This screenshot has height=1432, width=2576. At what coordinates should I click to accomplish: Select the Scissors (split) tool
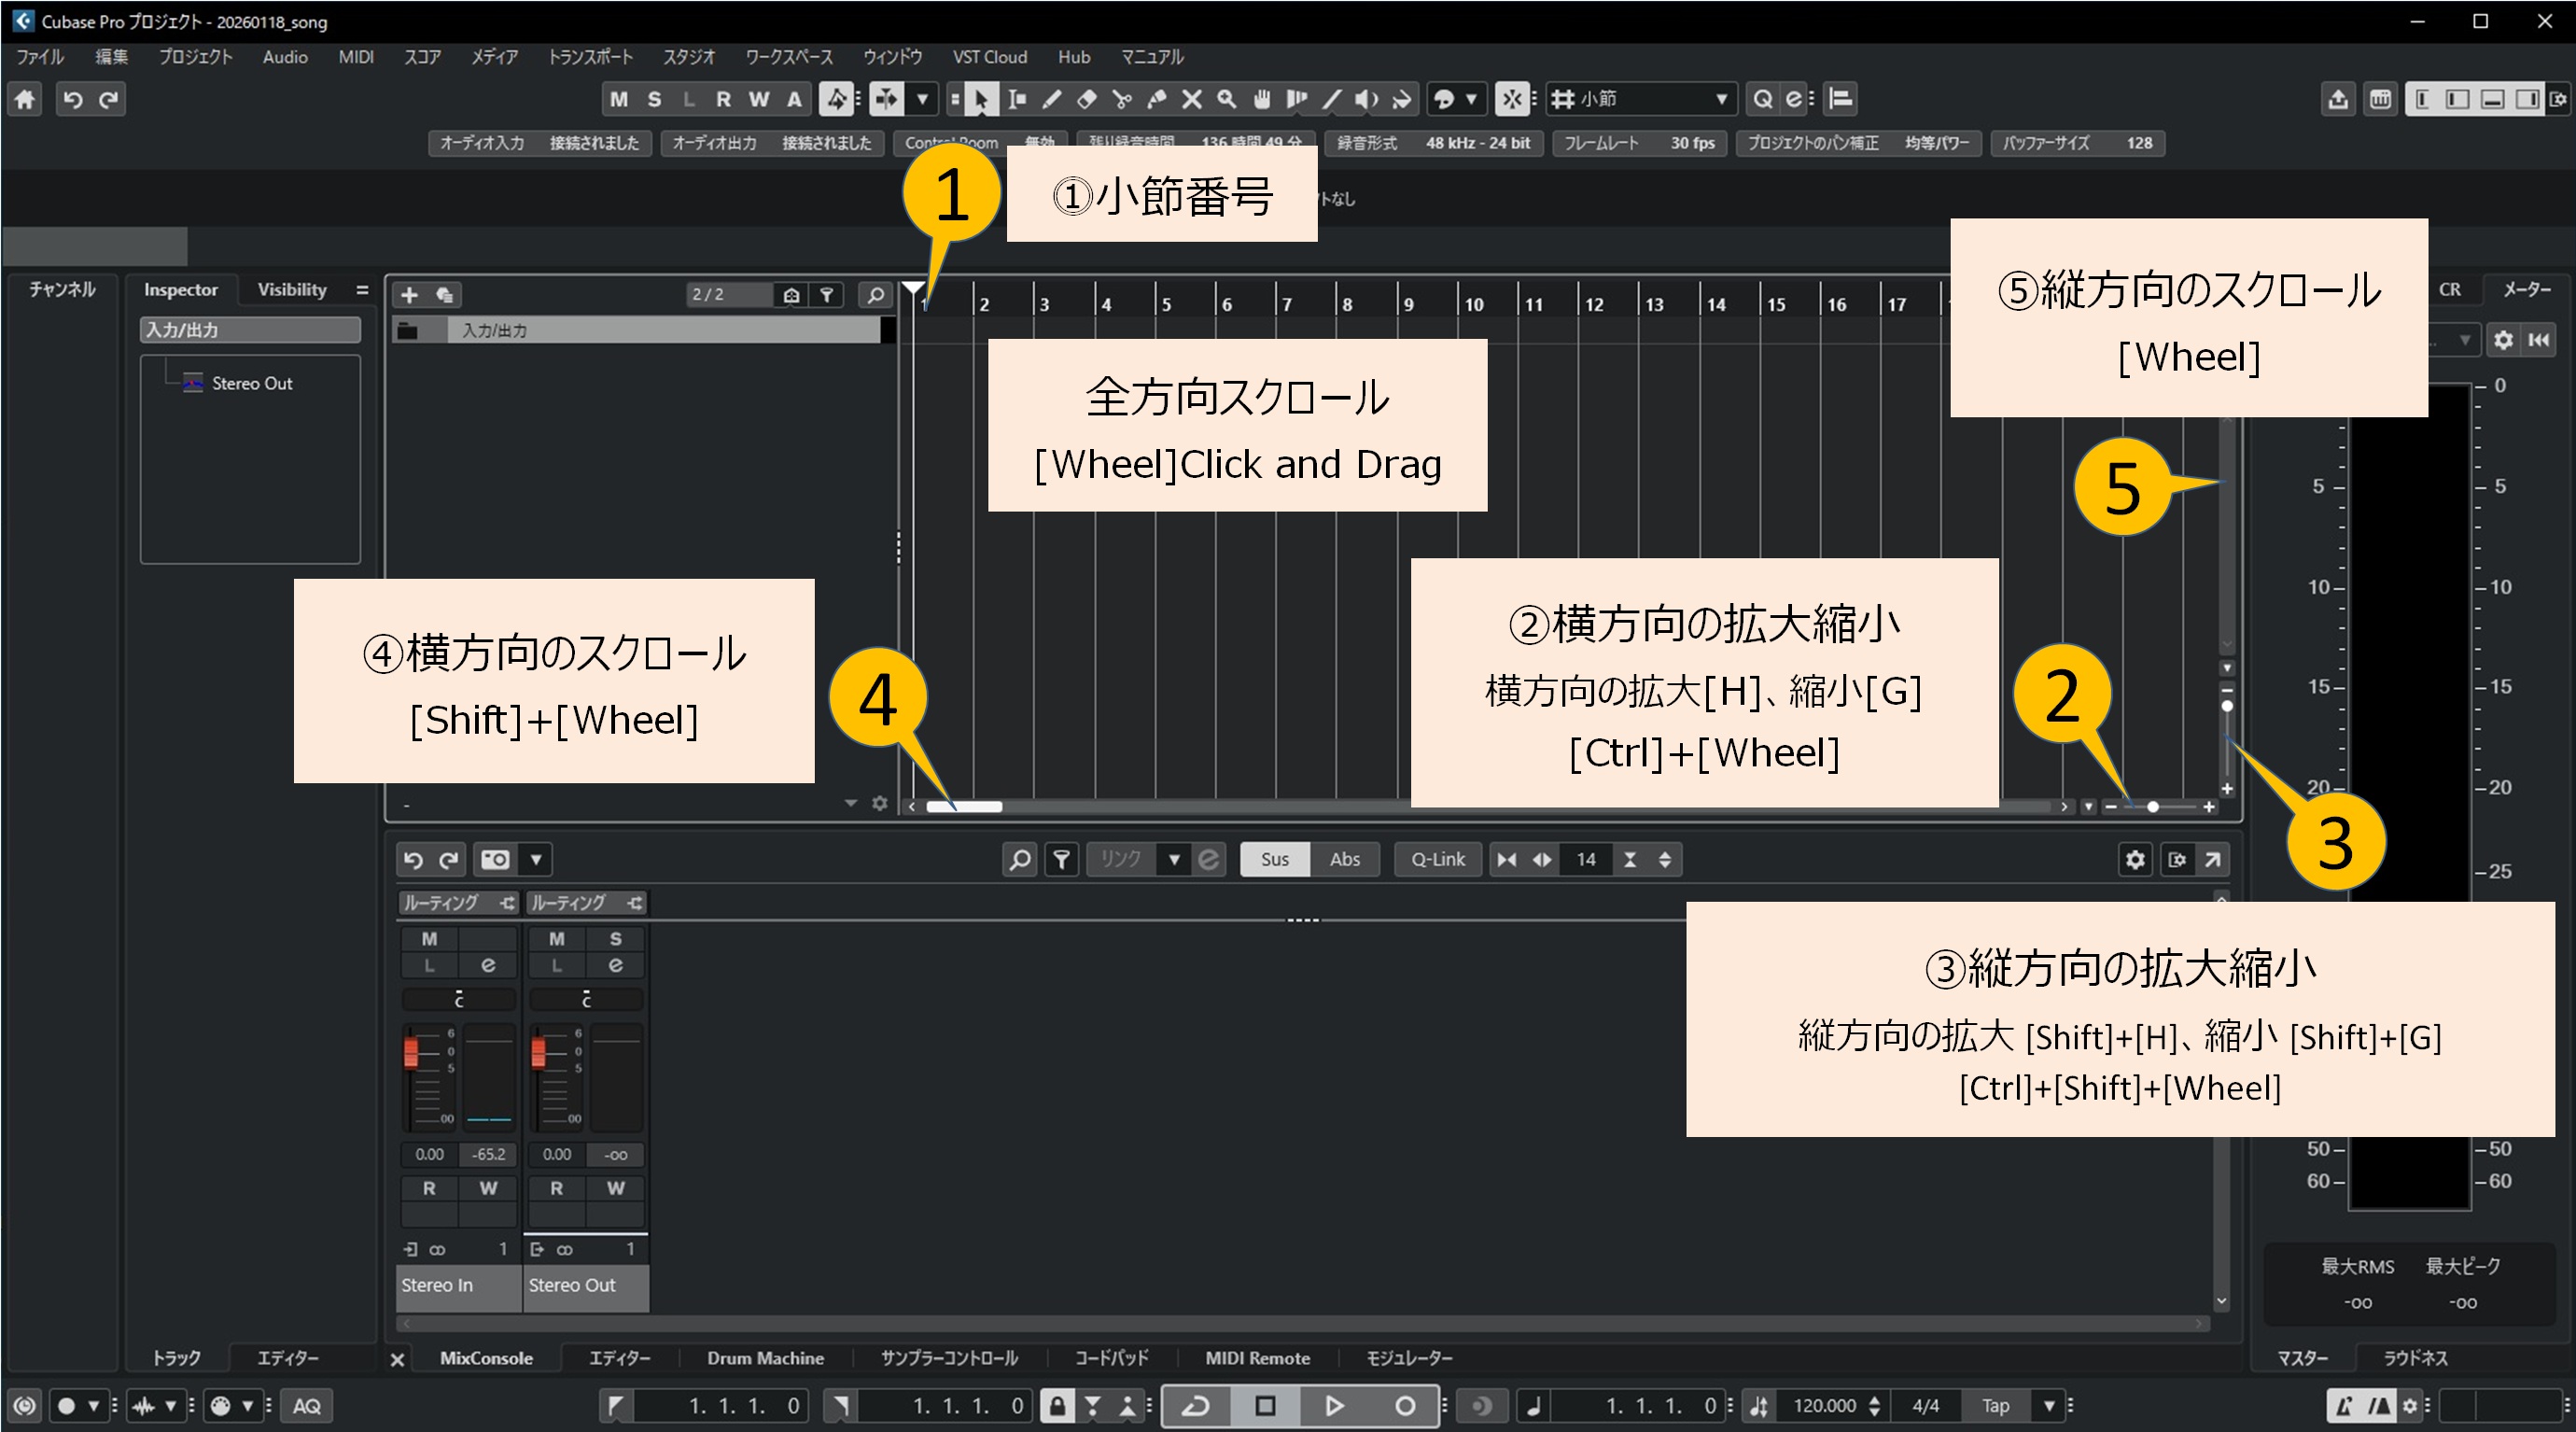(1123, 99)
